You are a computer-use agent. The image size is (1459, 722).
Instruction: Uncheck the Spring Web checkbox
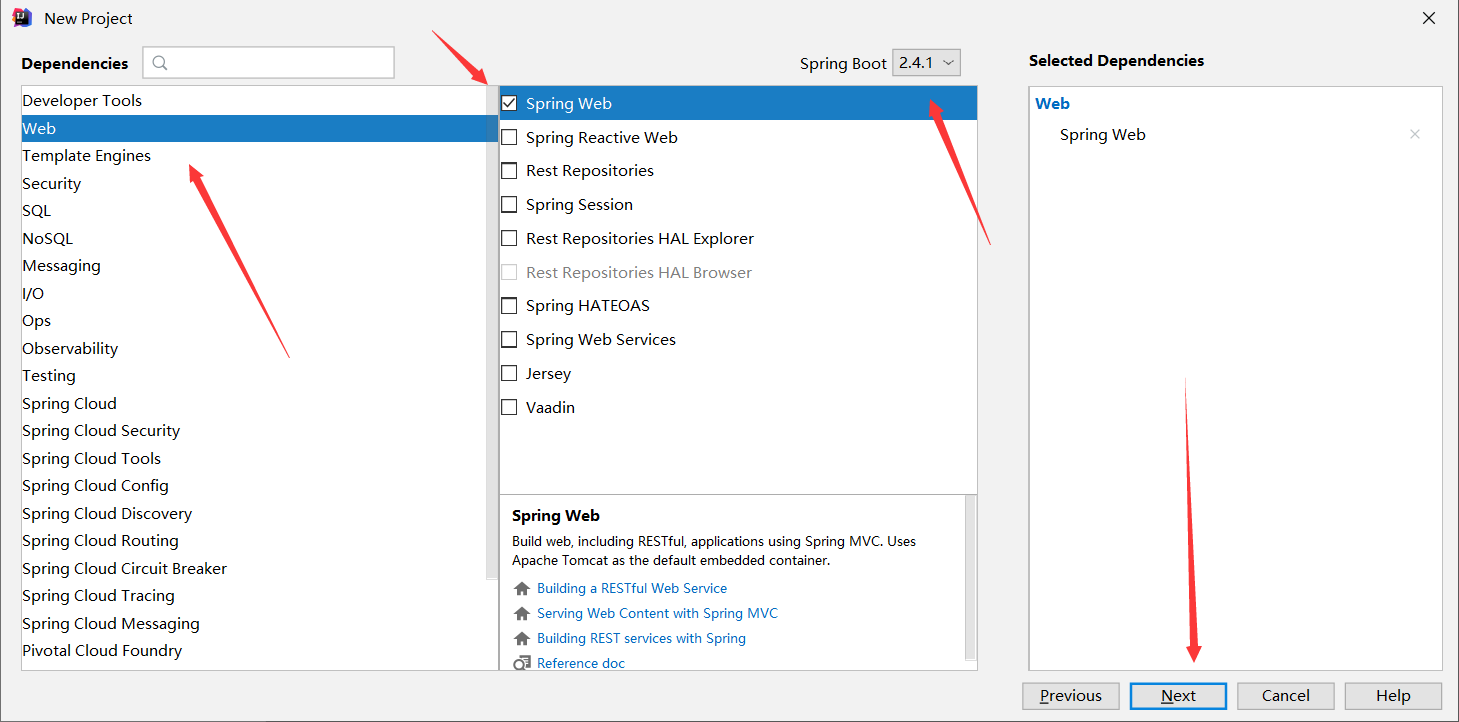pyautogui.click(x=509, y=103)
